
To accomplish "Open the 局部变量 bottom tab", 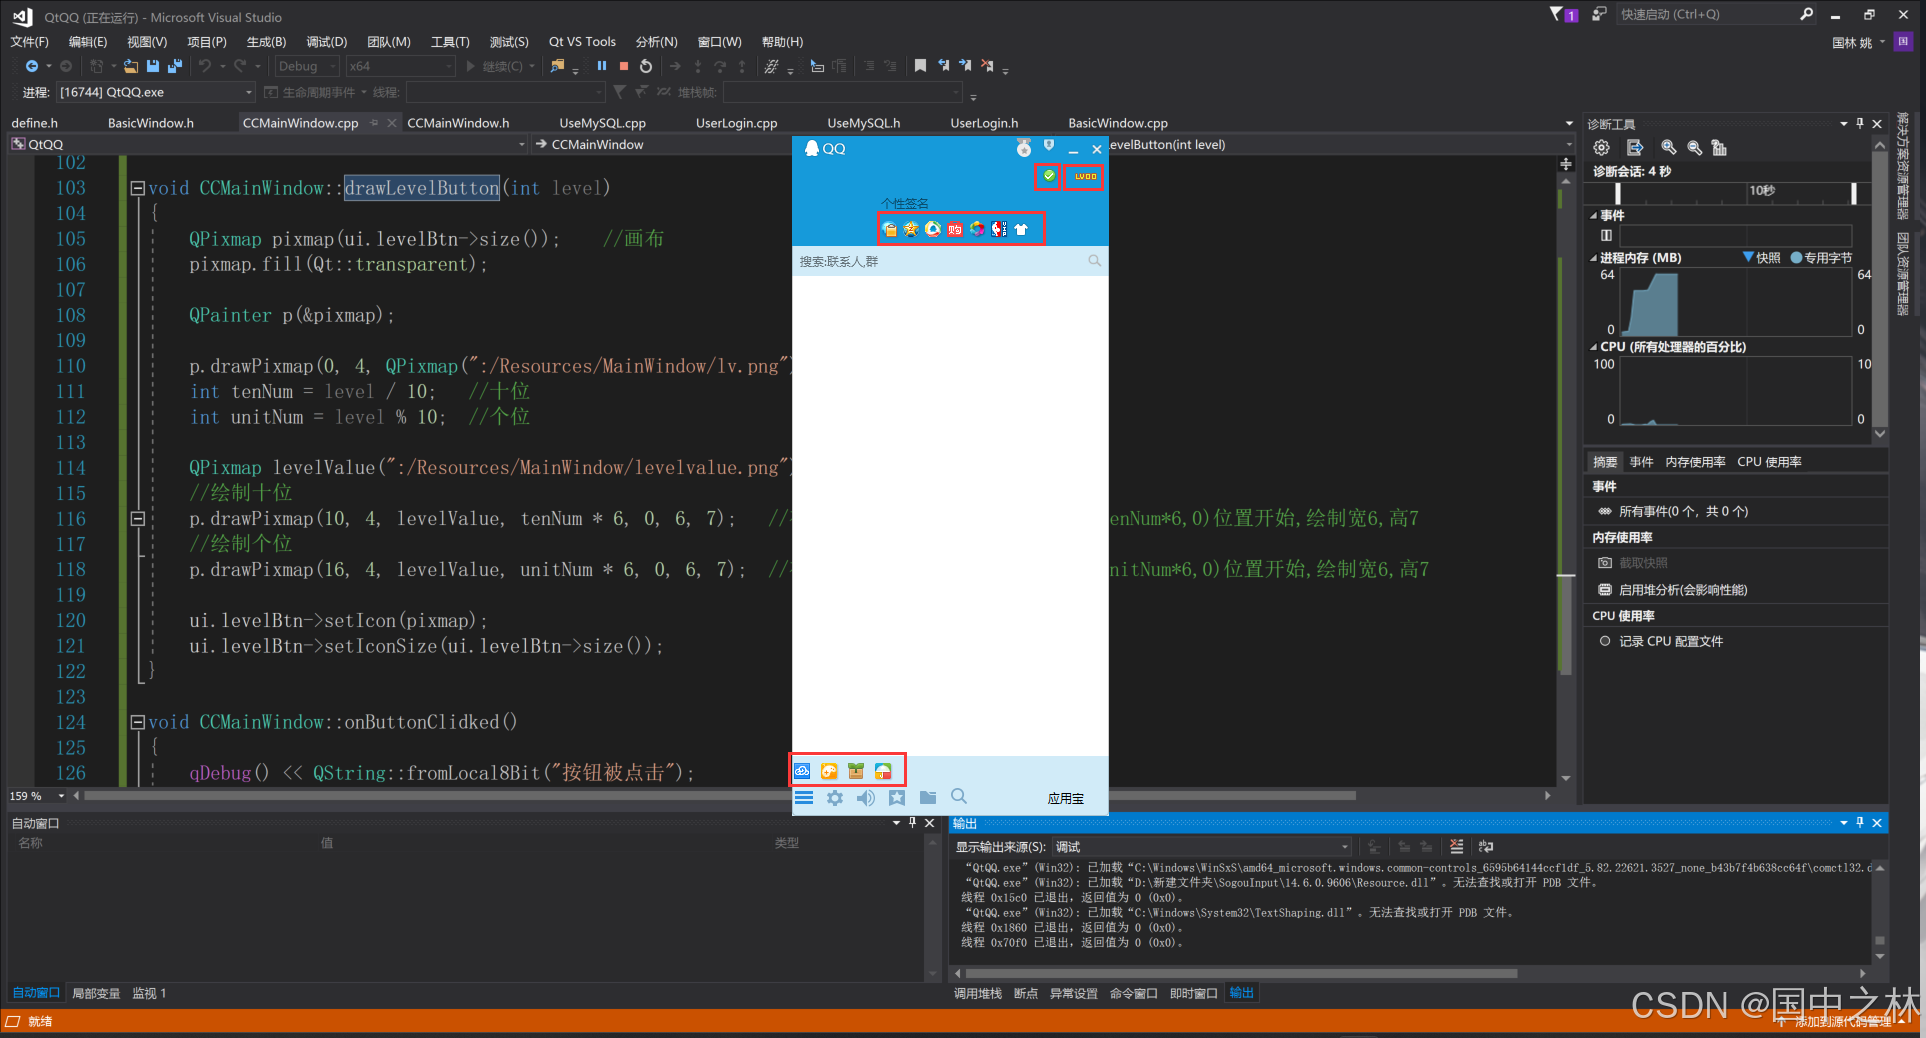I will coord(96,993).
